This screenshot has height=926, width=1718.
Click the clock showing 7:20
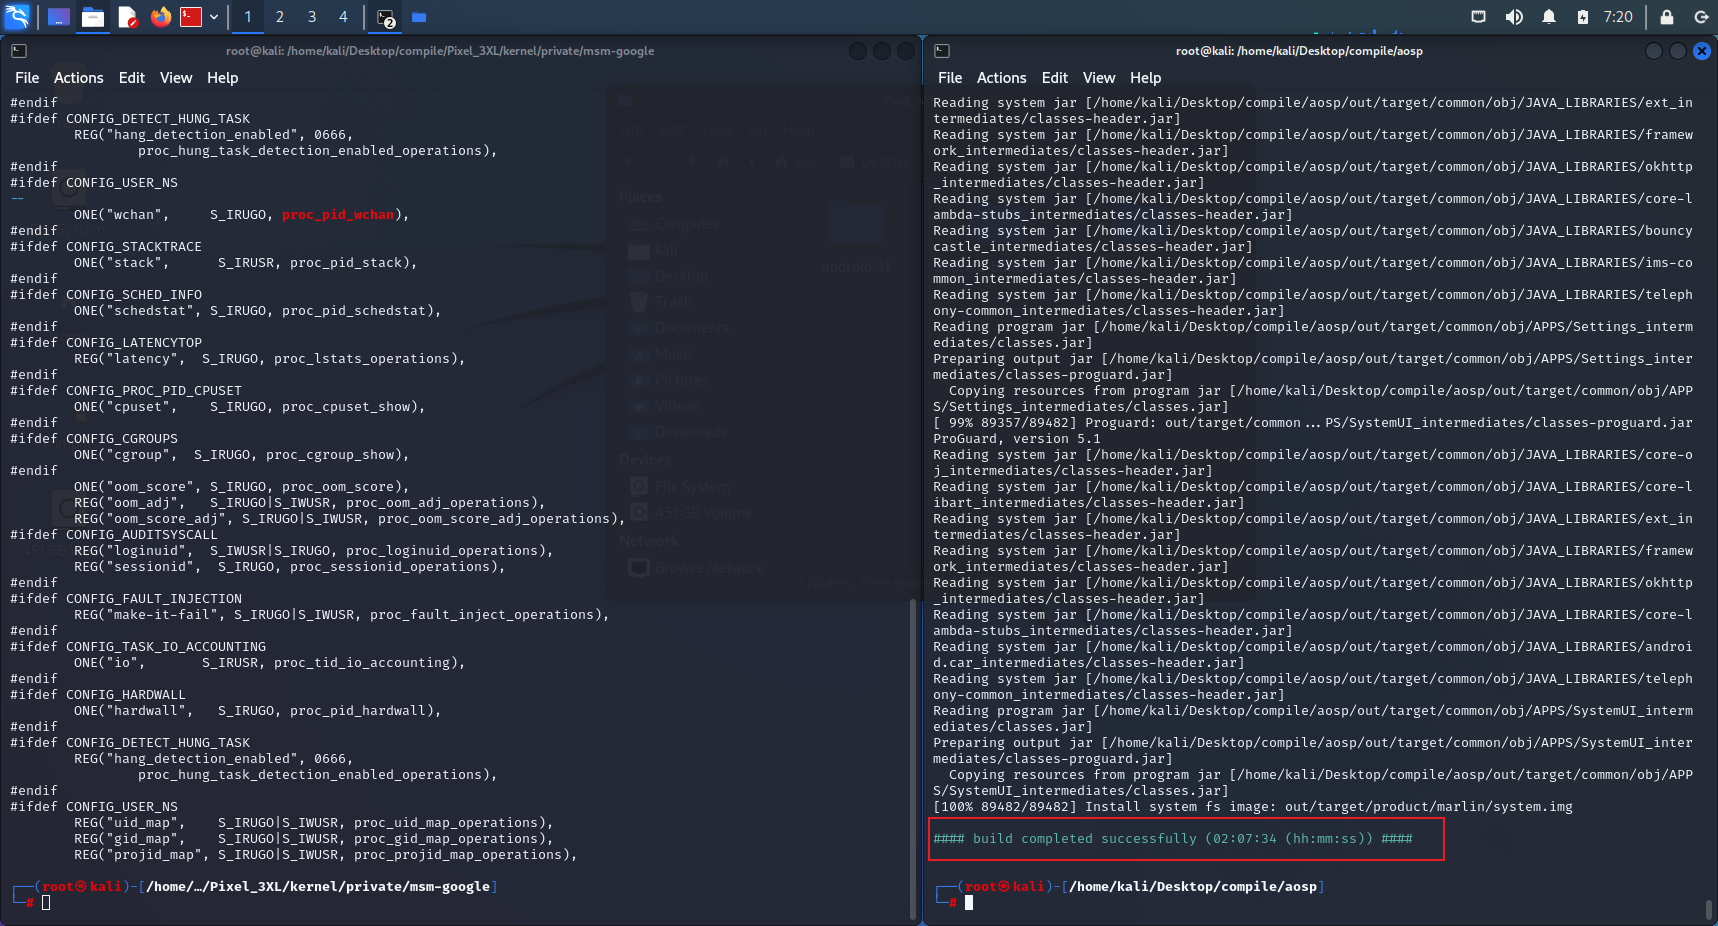1618,17
